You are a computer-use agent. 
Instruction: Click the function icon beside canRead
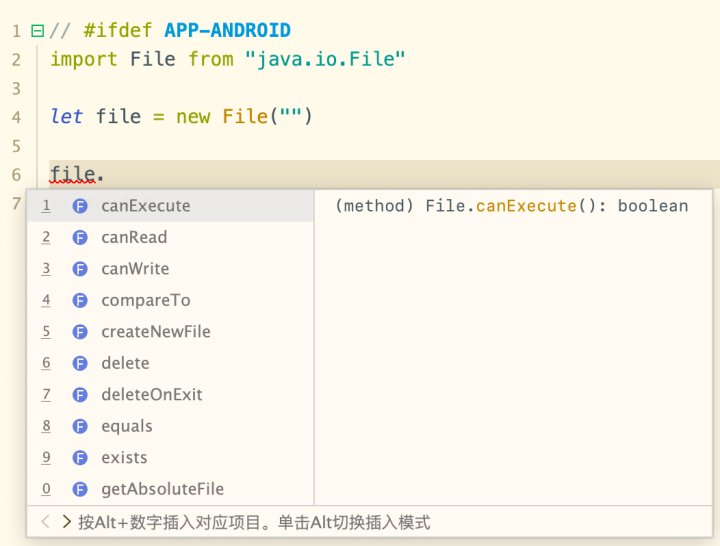pos(80,237)
